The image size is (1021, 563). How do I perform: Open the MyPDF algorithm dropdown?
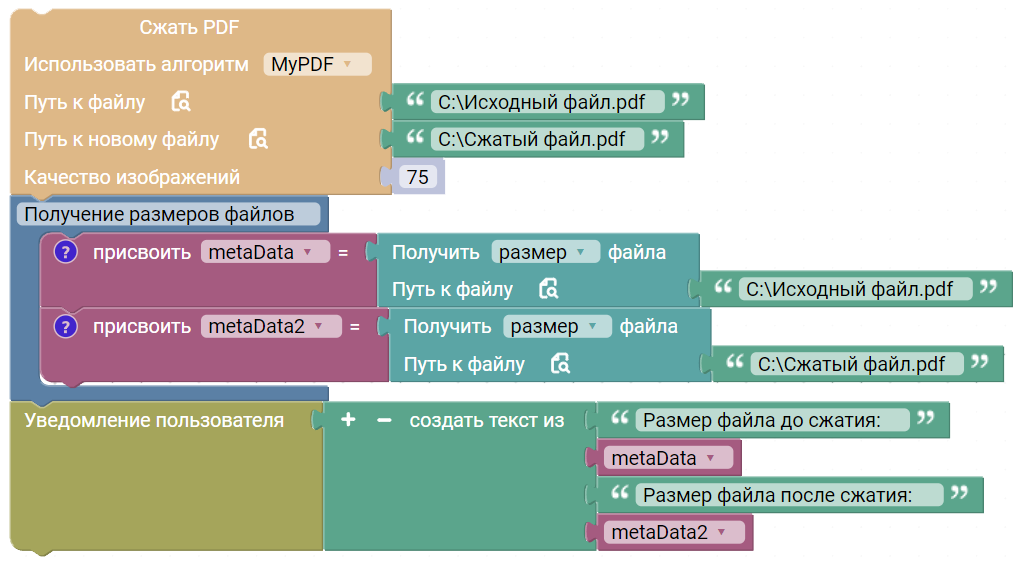[x=317, y=64]
